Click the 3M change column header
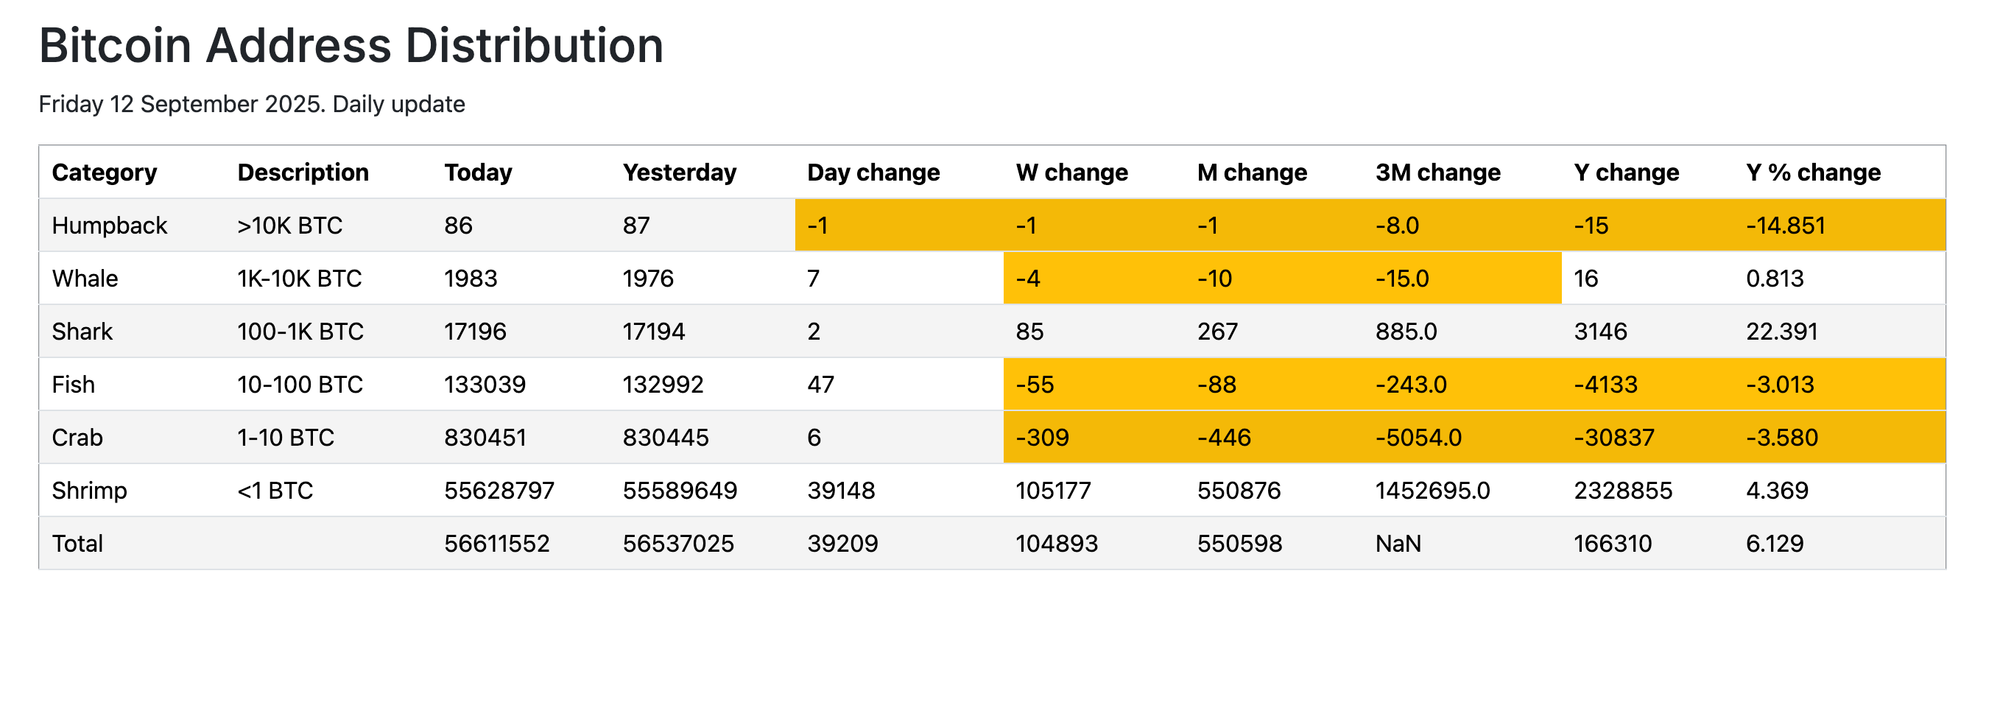The height and width of the screenshot is (725, 2000). point(1437,173)
